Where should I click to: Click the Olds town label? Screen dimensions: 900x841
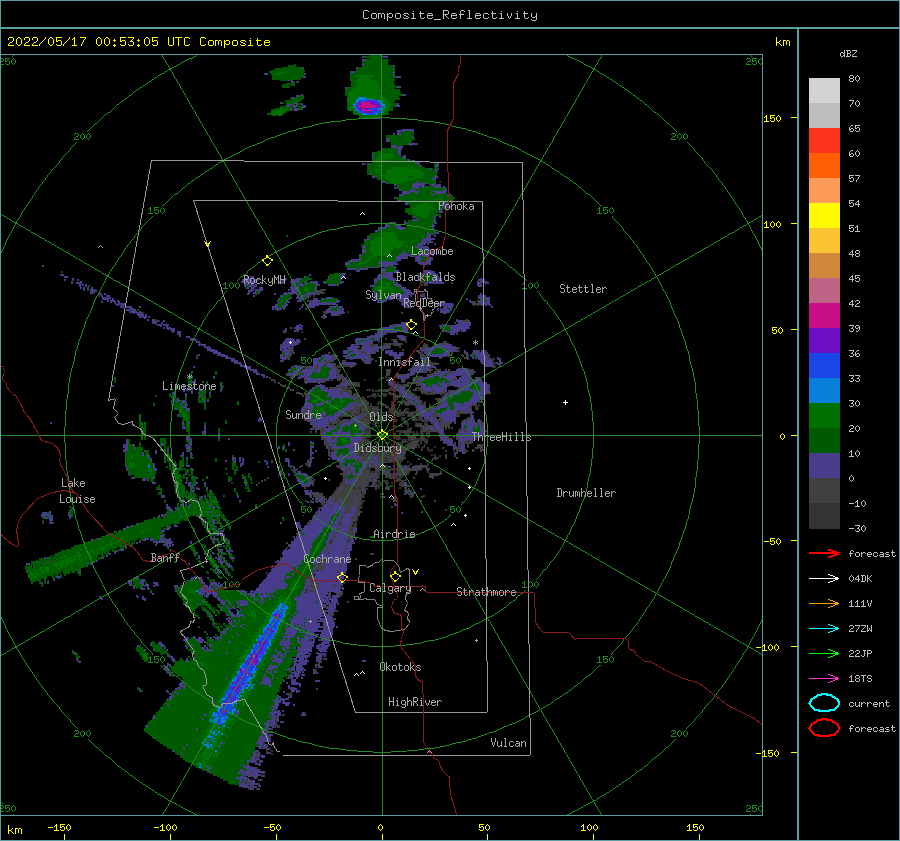(381, 417)
